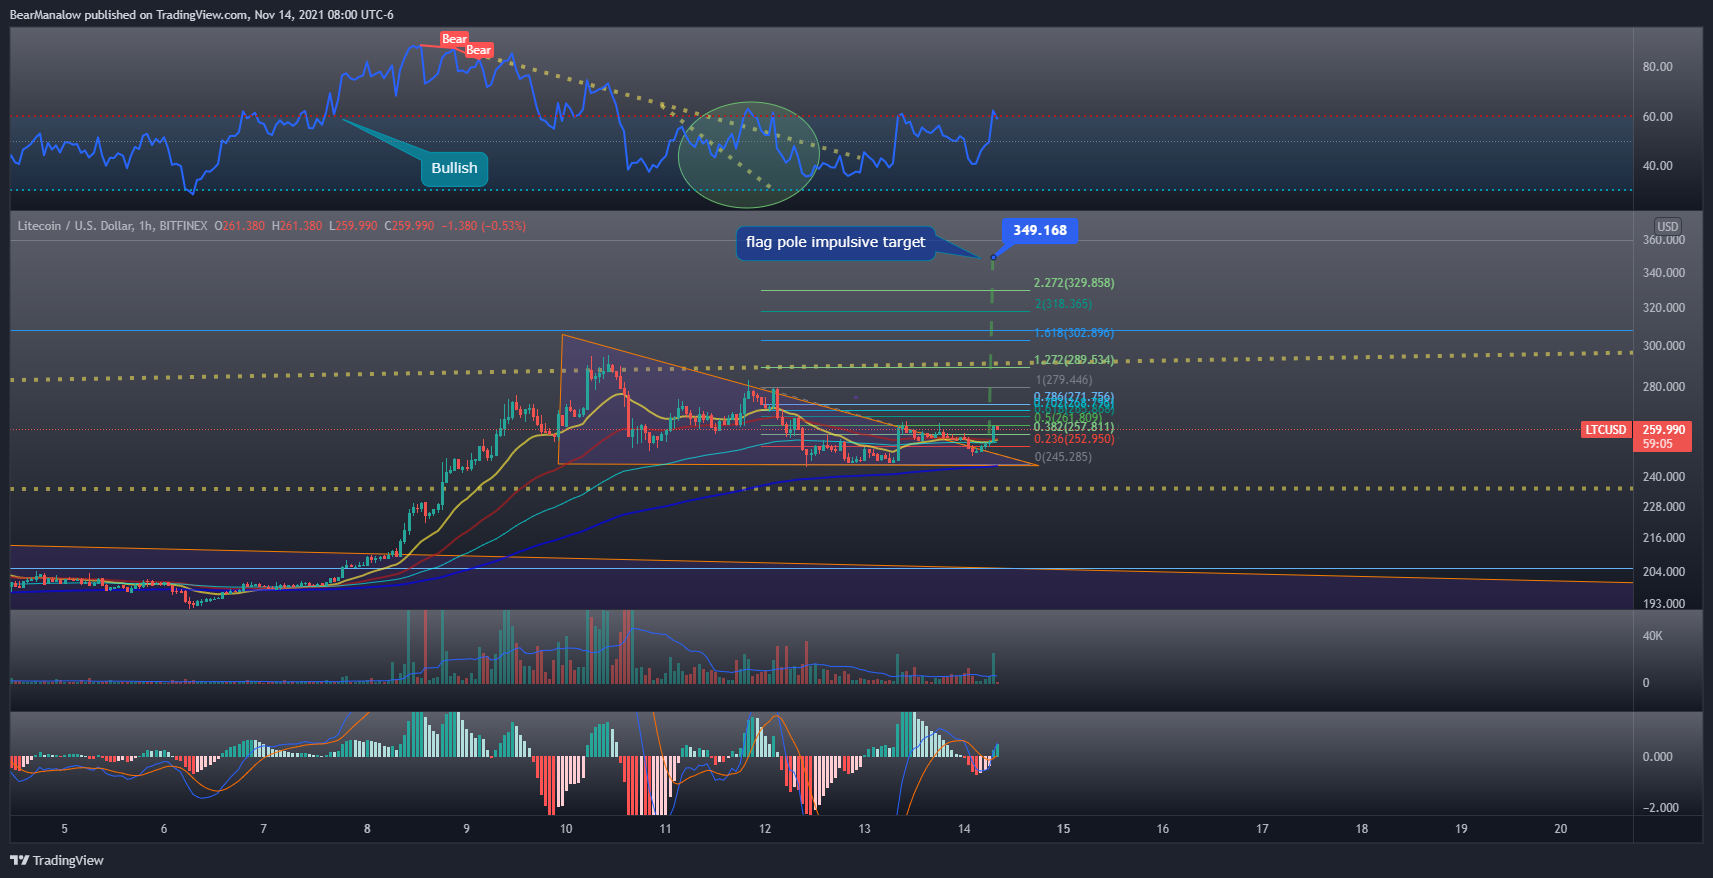This screenshot has width=1713, height=878.
Task: Click the BearManalow publisher header text
Action: click(x=201, y=15)
